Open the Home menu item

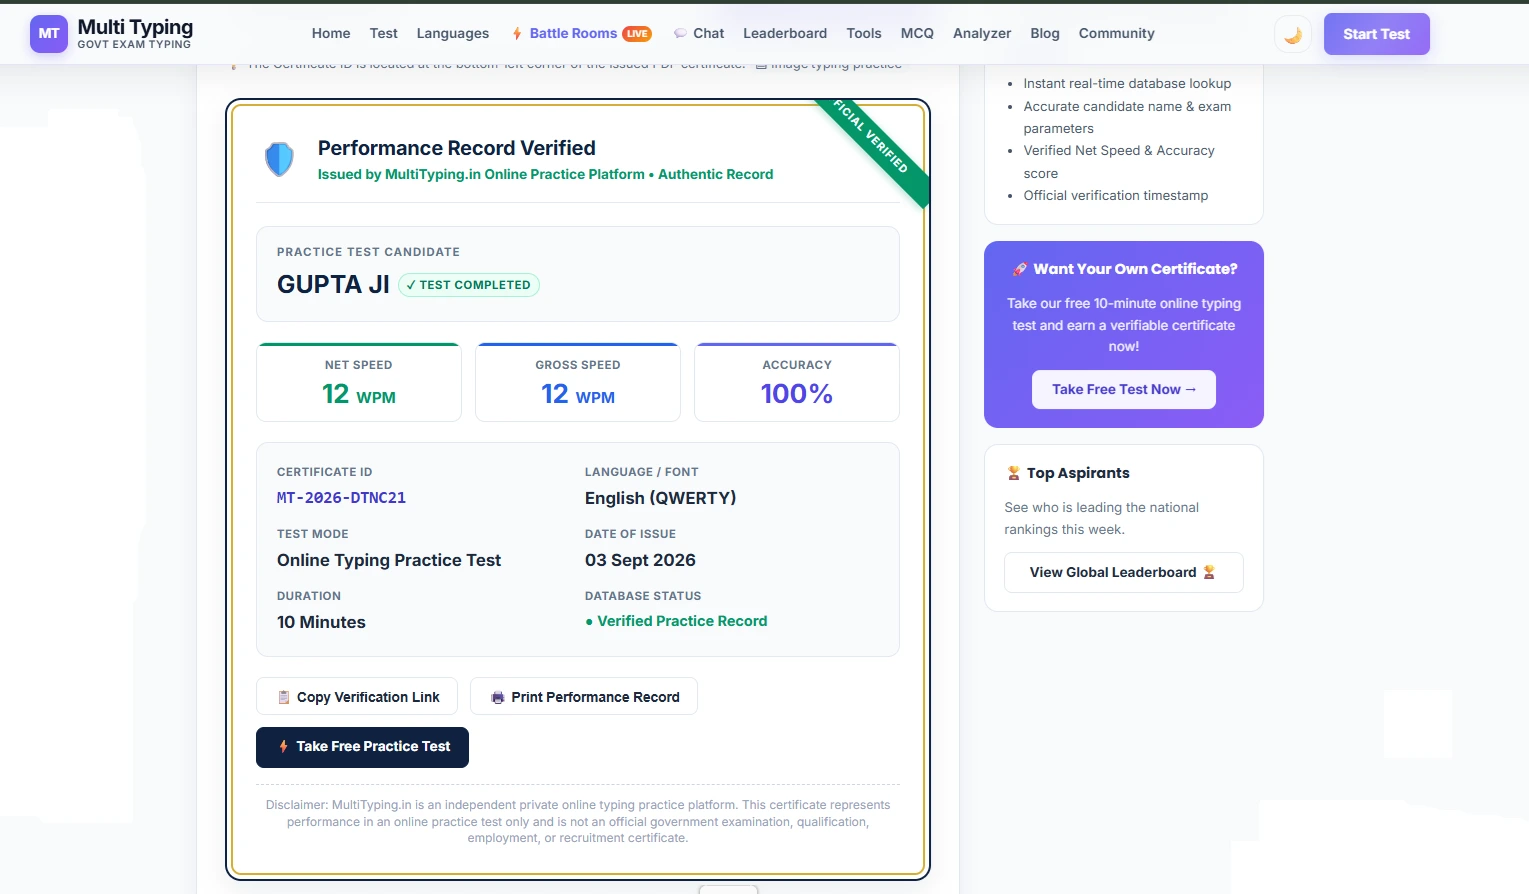click(331, 33)
